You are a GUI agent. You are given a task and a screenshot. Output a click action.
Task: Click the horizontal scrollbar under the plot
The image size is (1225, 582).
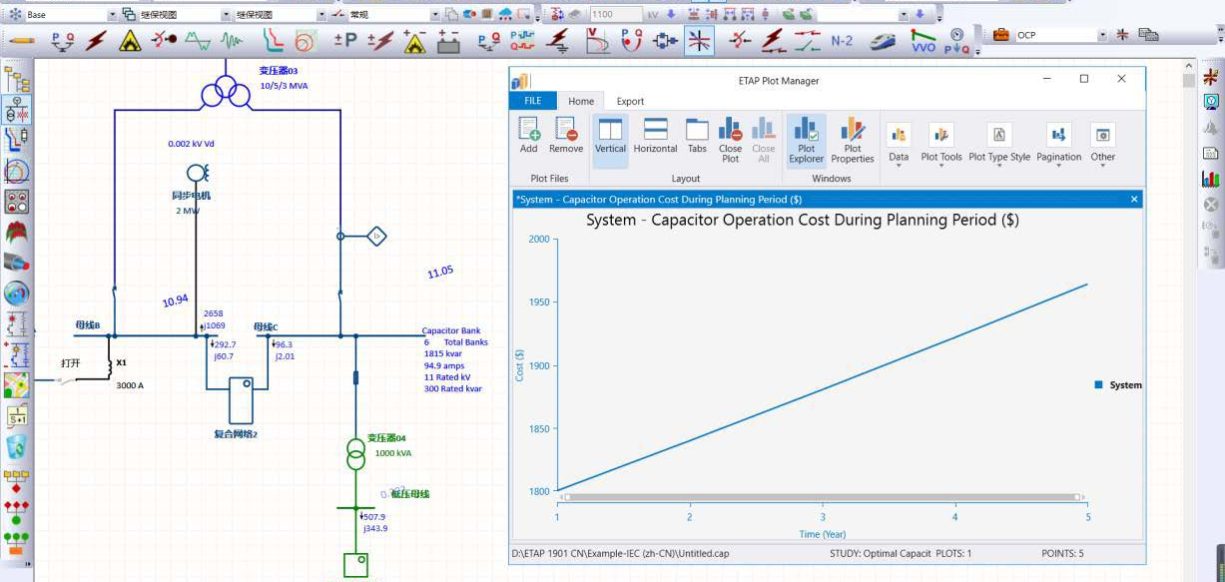pos(818,497)
